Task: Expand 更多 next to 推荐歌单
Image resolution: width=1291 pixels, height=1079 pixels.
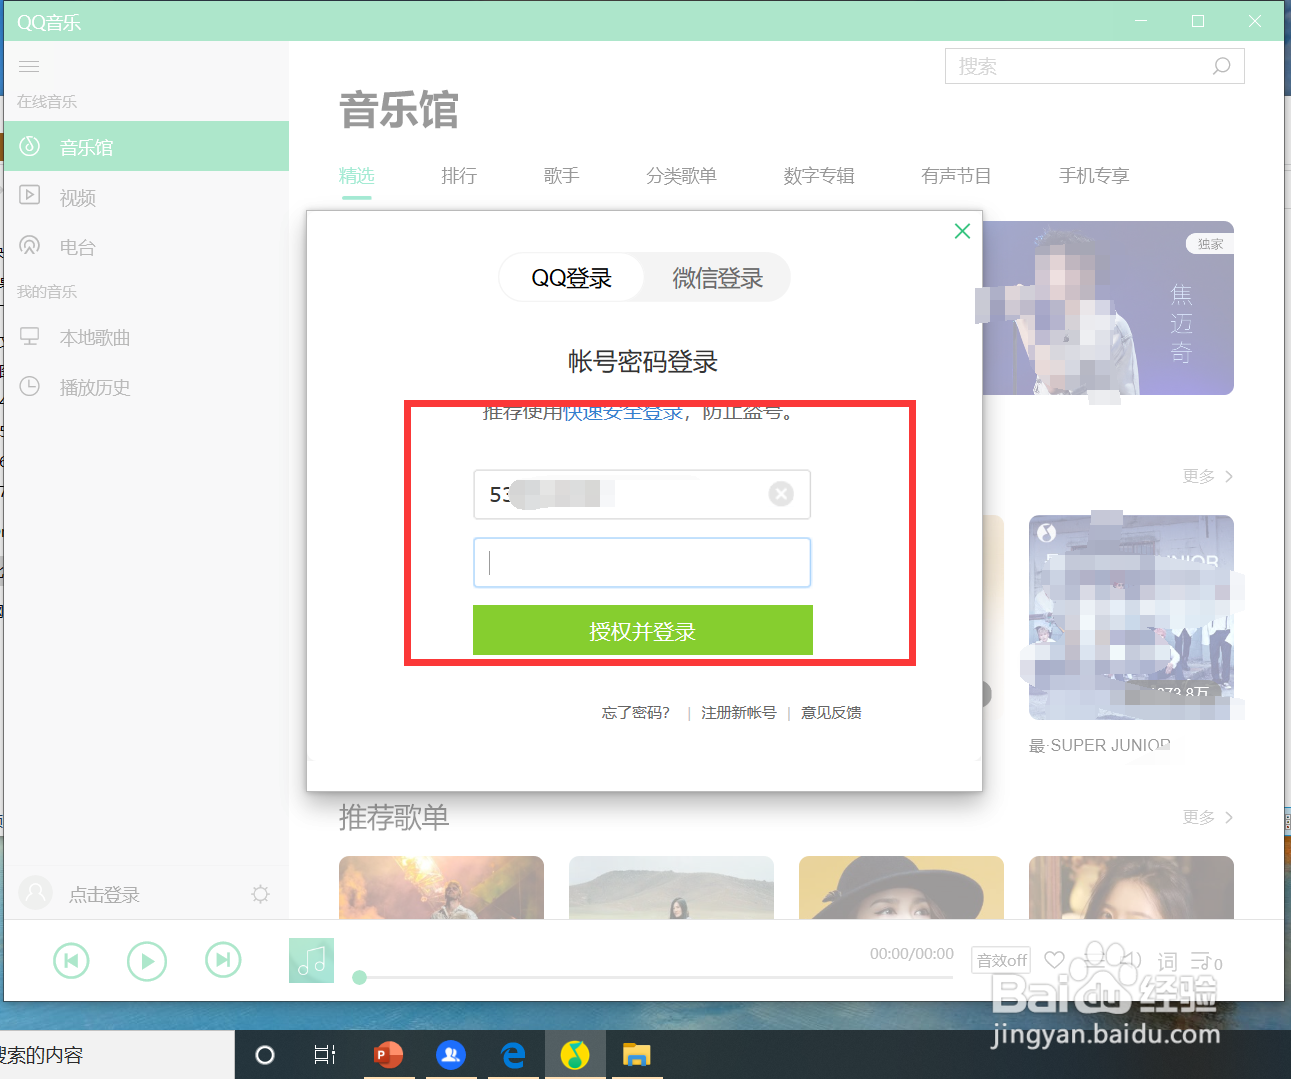Action: (x=1208, y=818)
